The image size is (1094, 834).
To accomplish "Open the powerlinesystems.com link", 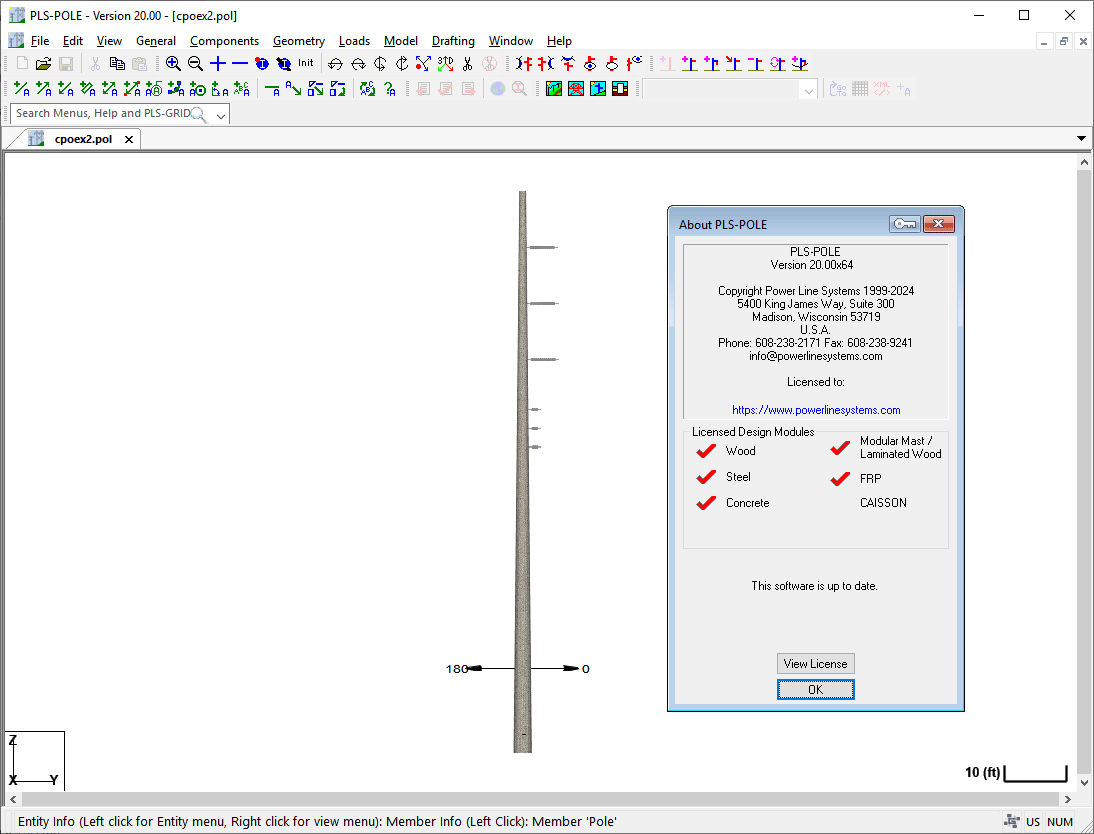I will pyautogui.click(x=816, y=410).
